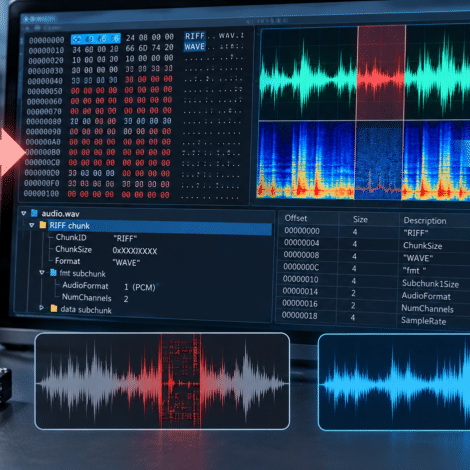
Task: Click the "WAVE" Format value in tree
Action: pyautogui.click(x=126, y=263)
